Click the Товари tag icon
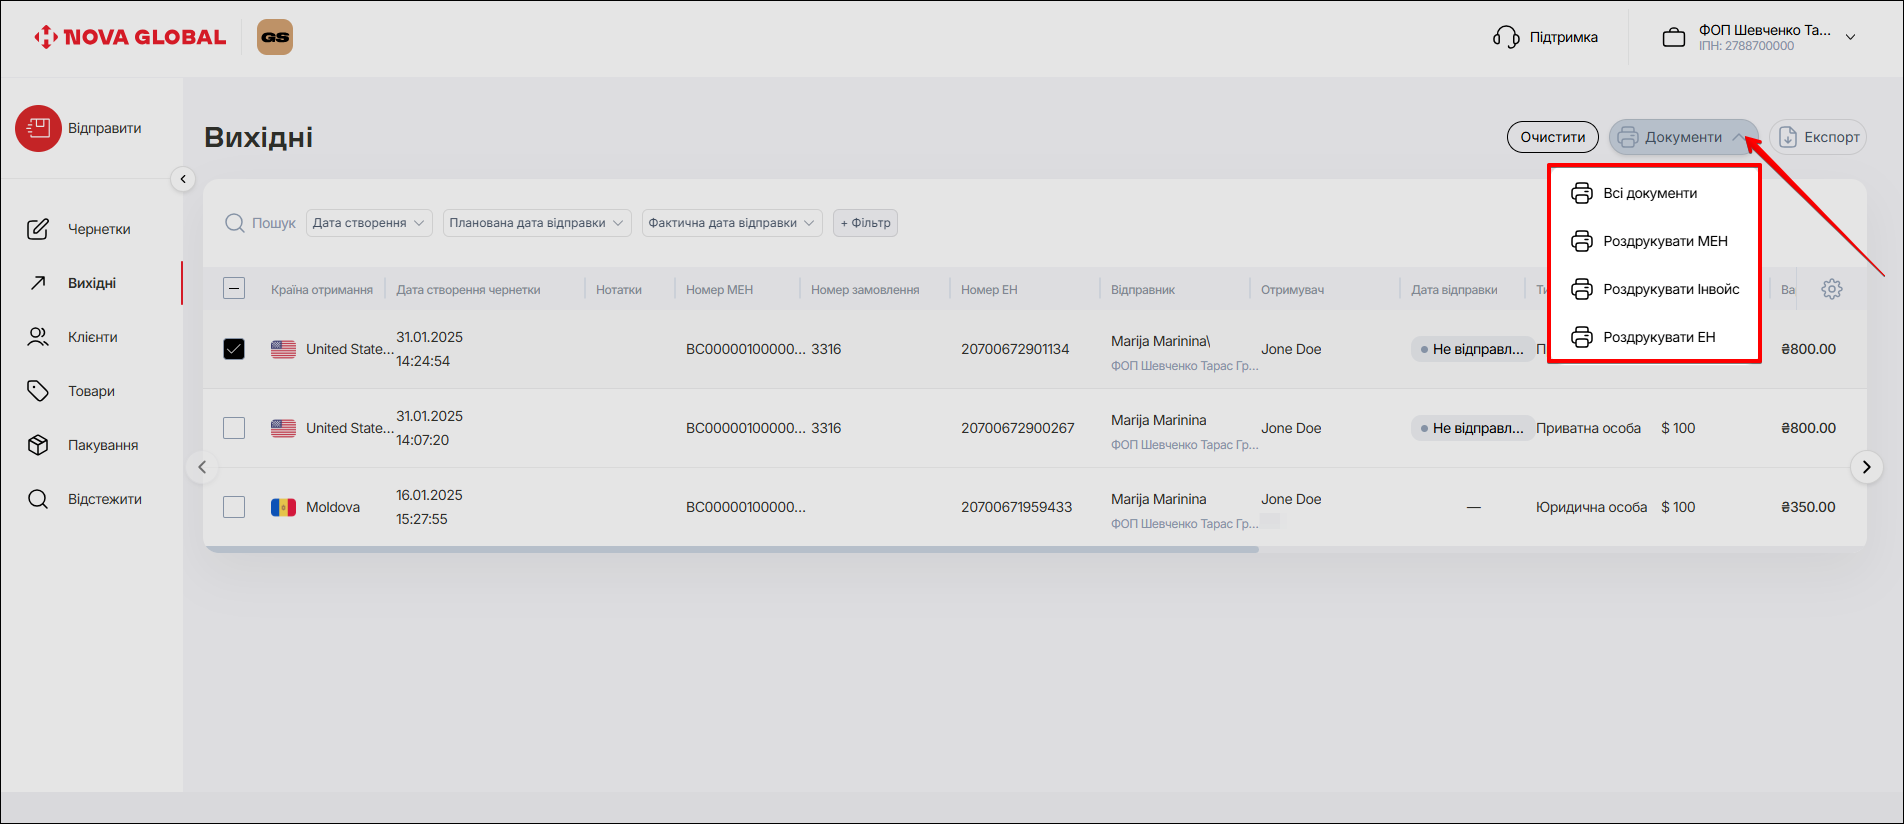 38,391
